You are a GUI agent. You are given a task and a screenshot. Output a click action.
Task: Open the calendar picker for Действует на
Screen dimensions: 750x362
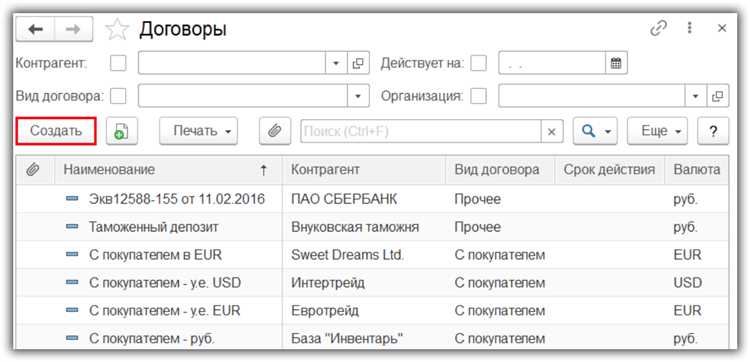pos(616,64)
